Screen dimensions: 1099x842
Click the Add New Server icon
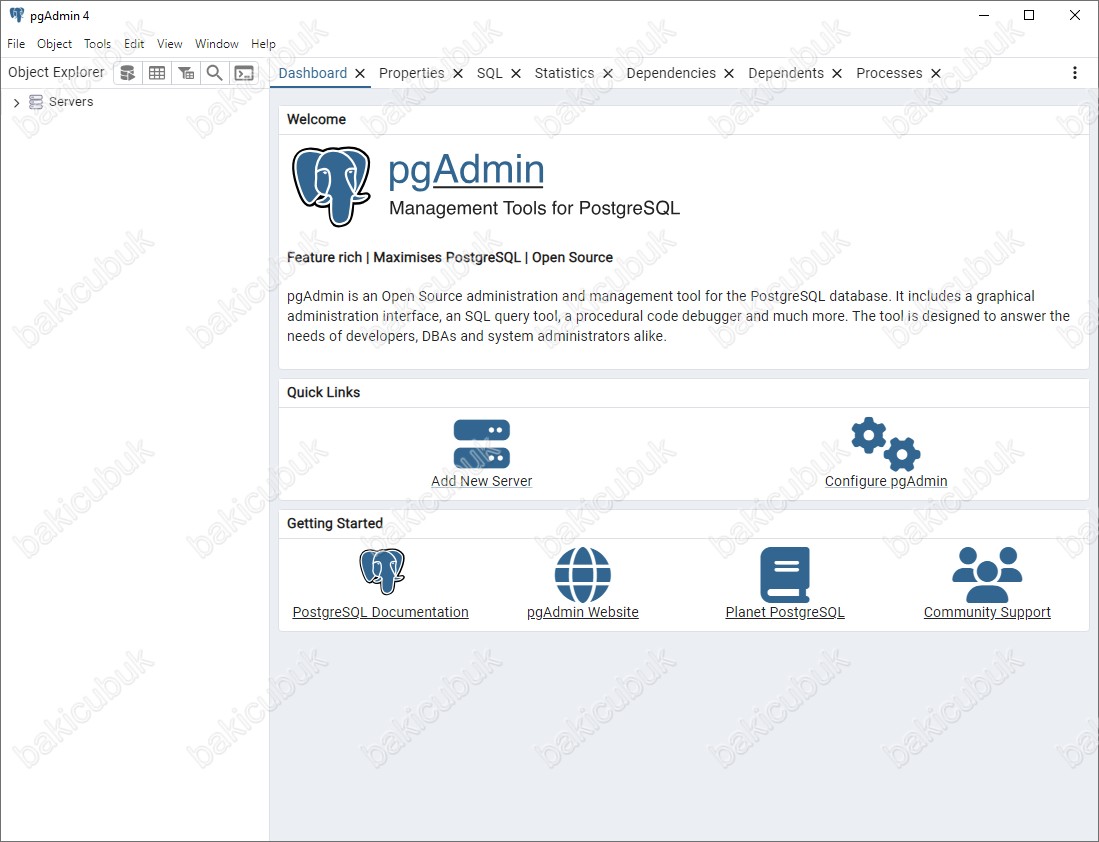(482, 444)
